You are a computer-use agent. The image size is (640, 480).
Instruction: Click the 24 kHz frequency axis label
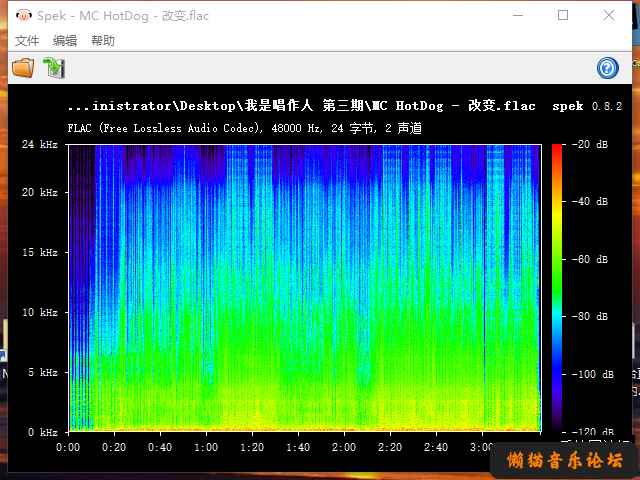40,144
